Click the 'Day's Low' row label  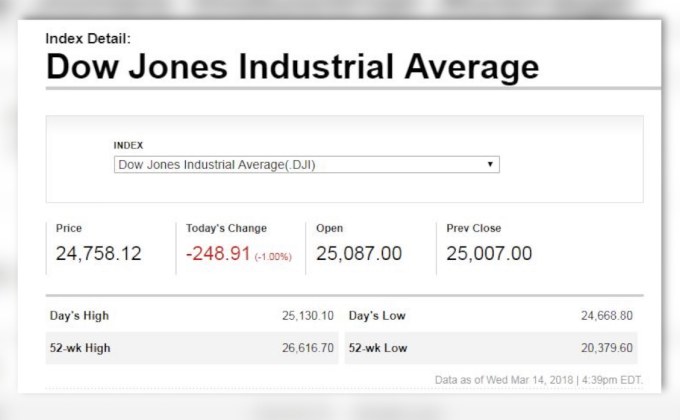point(378,316)
